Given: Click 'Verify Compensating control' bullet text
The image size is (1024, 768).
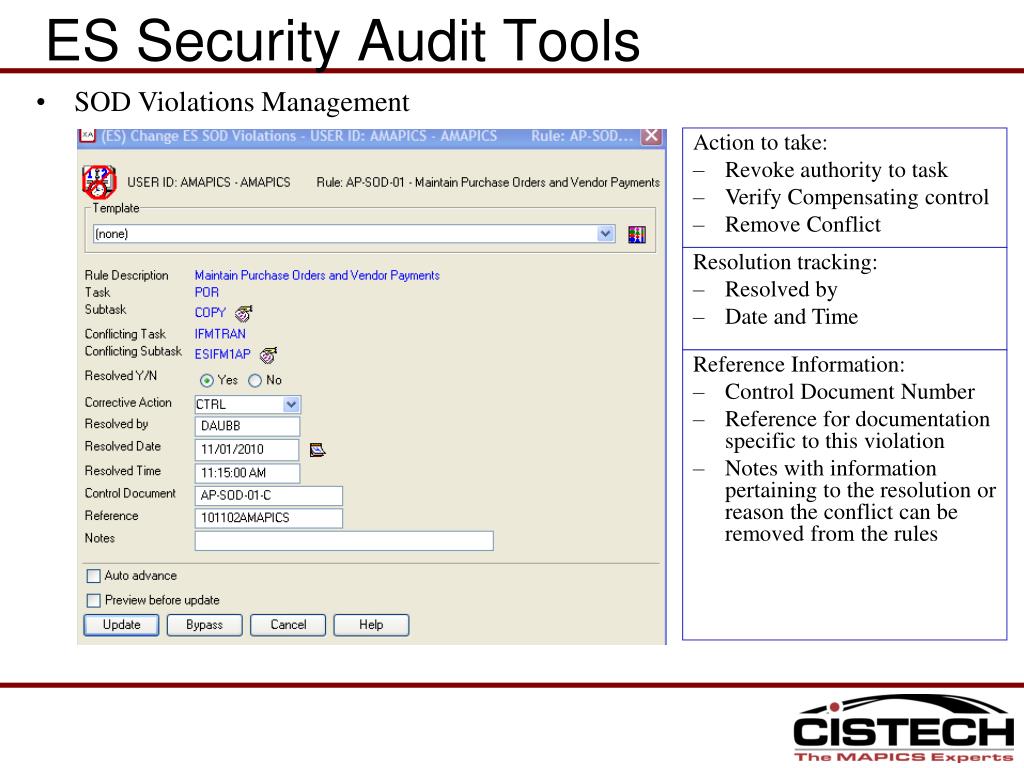Looking at the screenshot, I should tap(857, 197).
